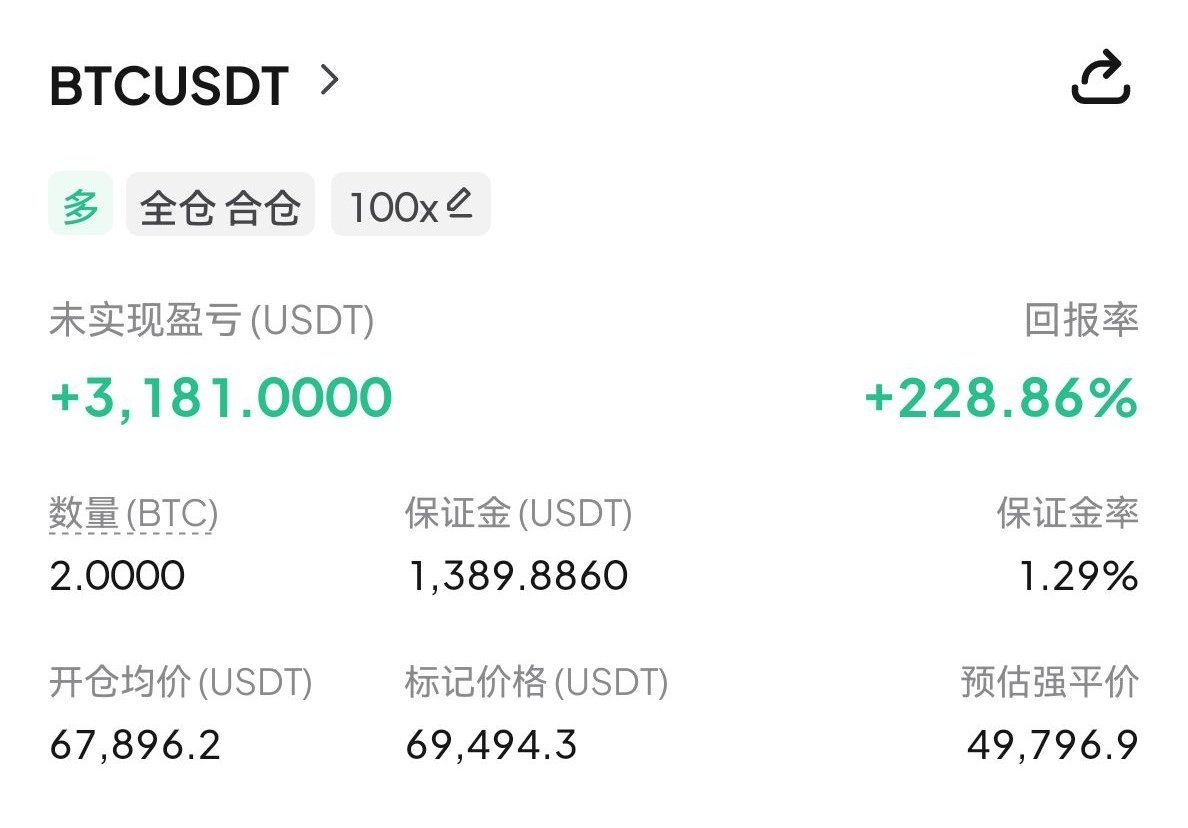Open BTCUSDT pair via chevron arrow

click(329, 80)
